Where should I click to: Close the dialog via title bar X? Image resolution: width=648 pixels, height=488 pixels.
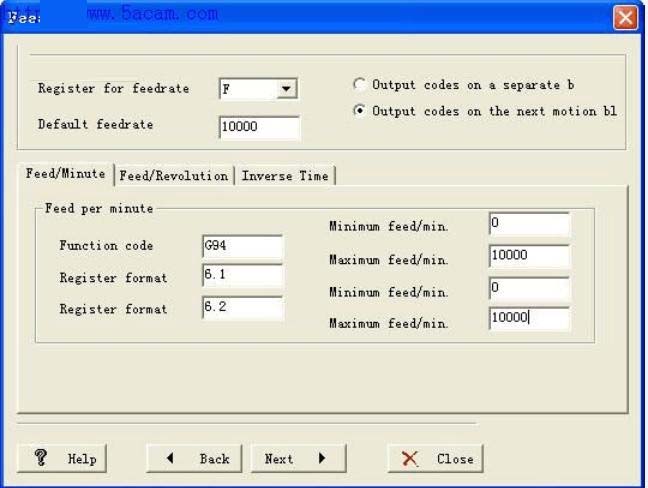625,18
